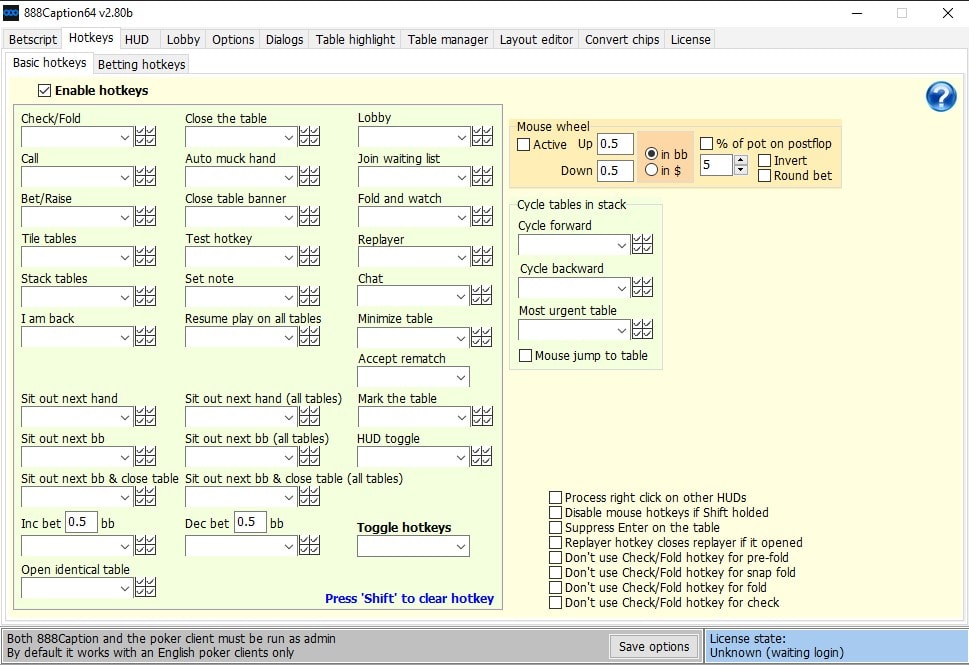Click the modifier grid icon beside Tile tables
Image resolution: width=969 pixels, height=665 pixels.
click(x=145, y=256)
